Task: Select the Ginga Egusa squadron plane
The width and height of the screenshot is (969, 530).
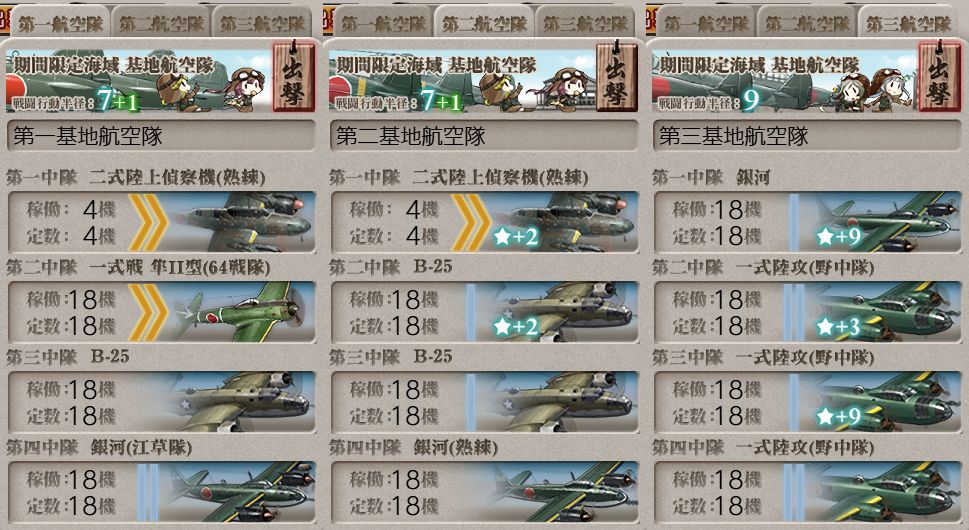Action: 162,492
